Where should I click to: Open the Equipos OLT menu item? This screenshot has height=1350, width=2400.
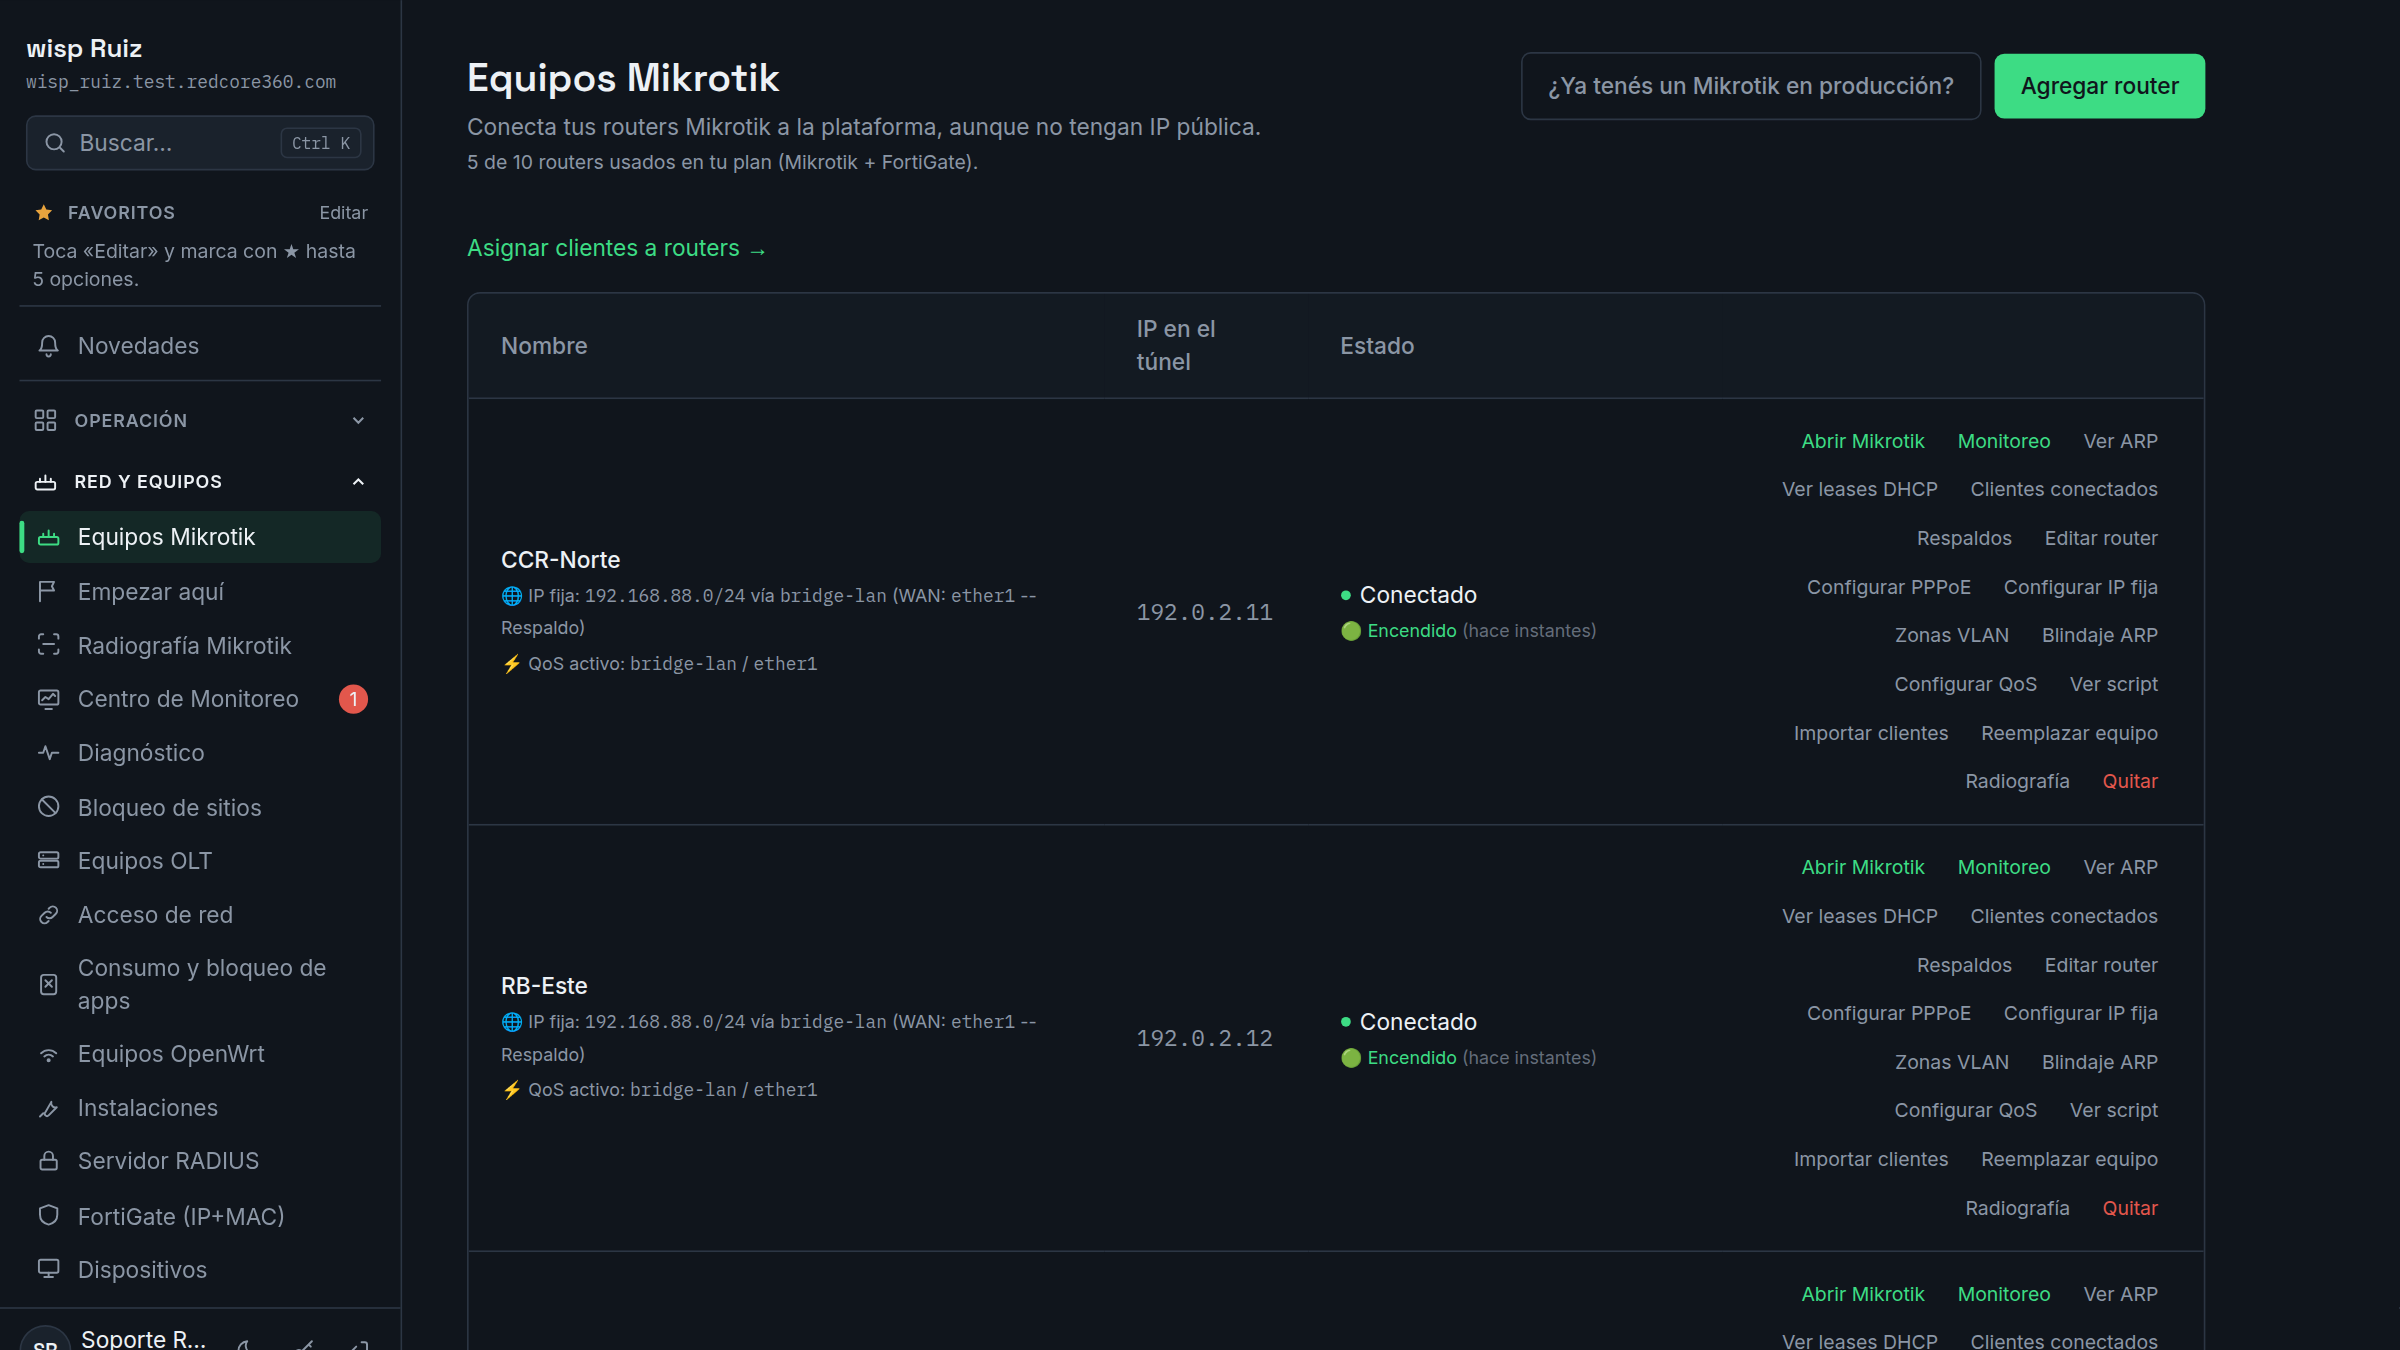(200, 861)
